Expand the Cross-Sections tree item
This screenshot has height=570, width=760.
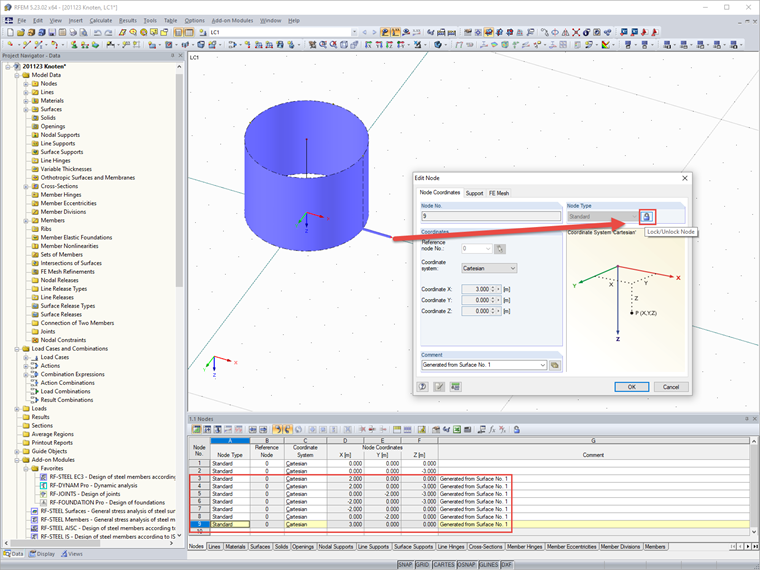(26, 186)
